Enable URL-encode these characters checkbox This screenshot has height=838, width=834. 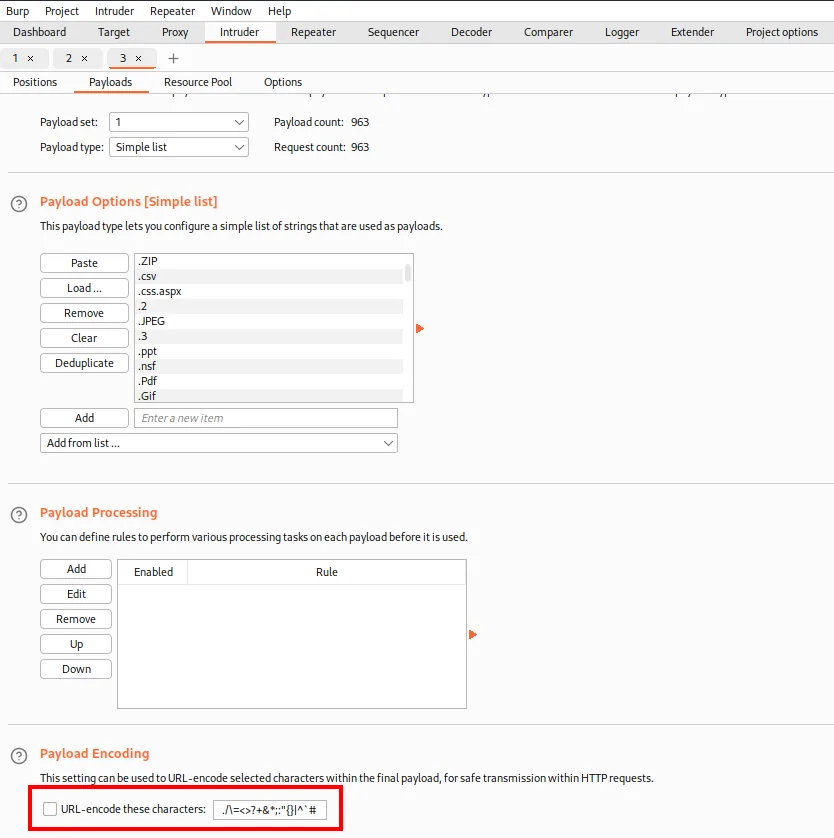point(50,809)
